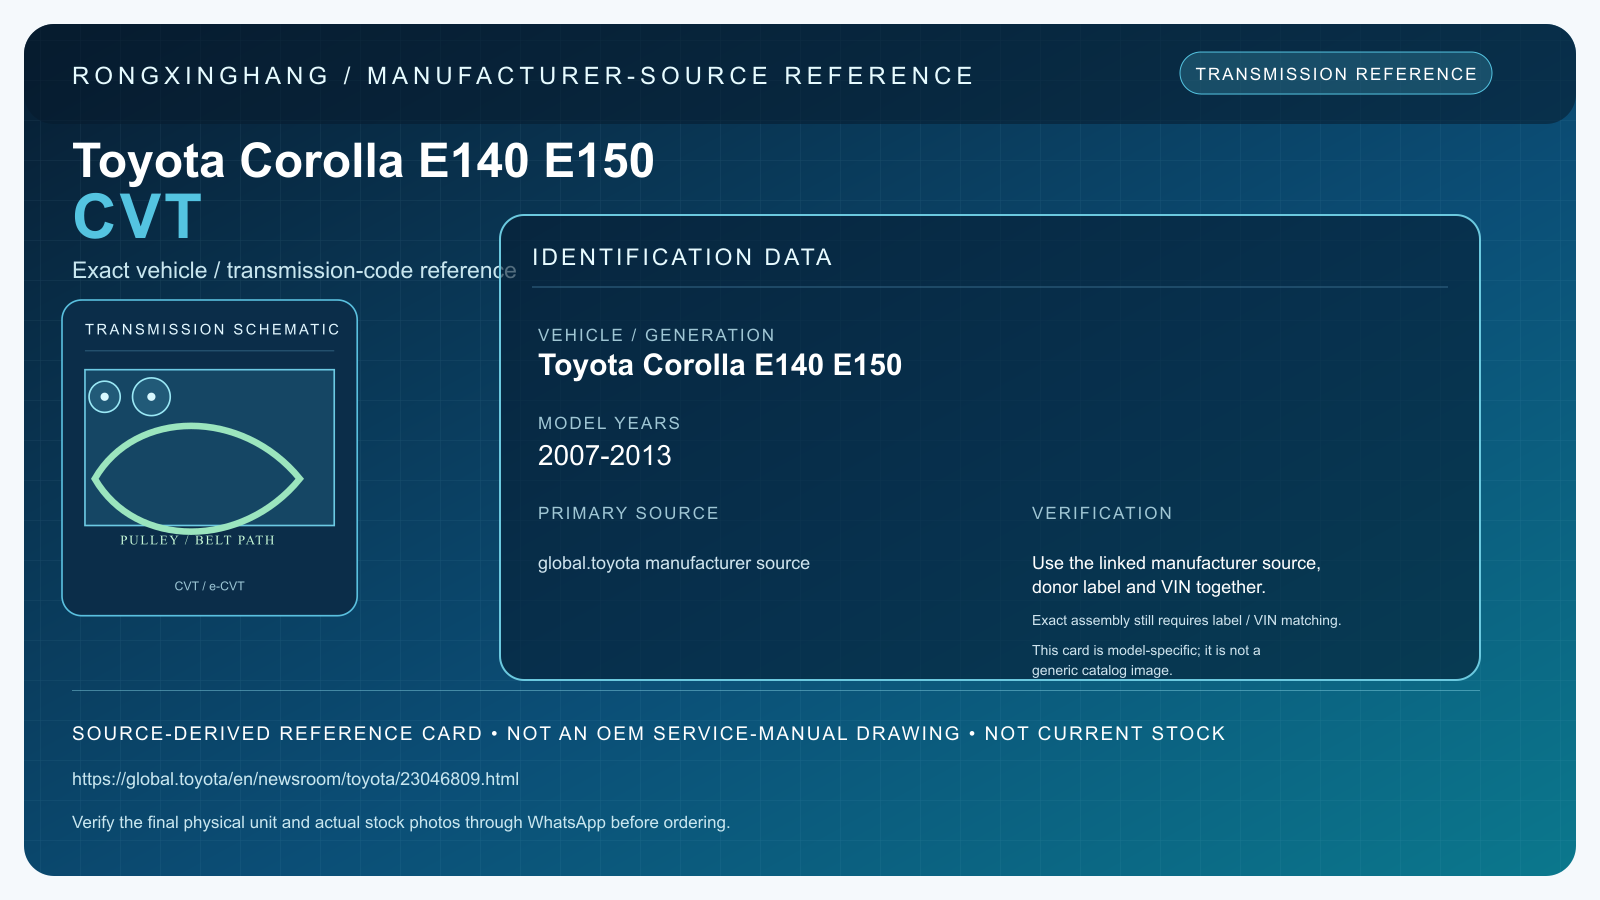
Task: Click the green belt path loop
Action: 197,478
